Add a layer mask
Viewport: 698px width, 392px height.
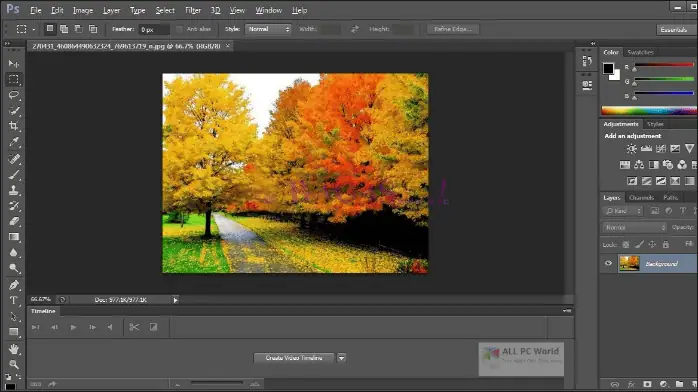point(647,384)
